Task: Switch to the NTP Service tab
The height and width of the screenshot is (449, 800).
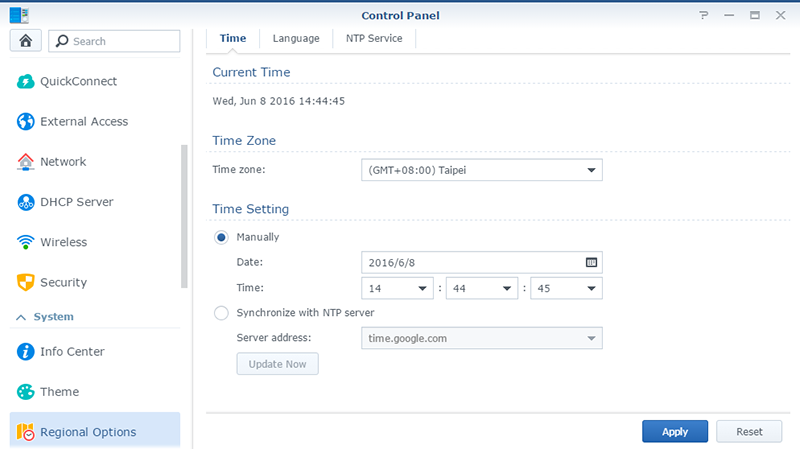Action: pos(367,38)
